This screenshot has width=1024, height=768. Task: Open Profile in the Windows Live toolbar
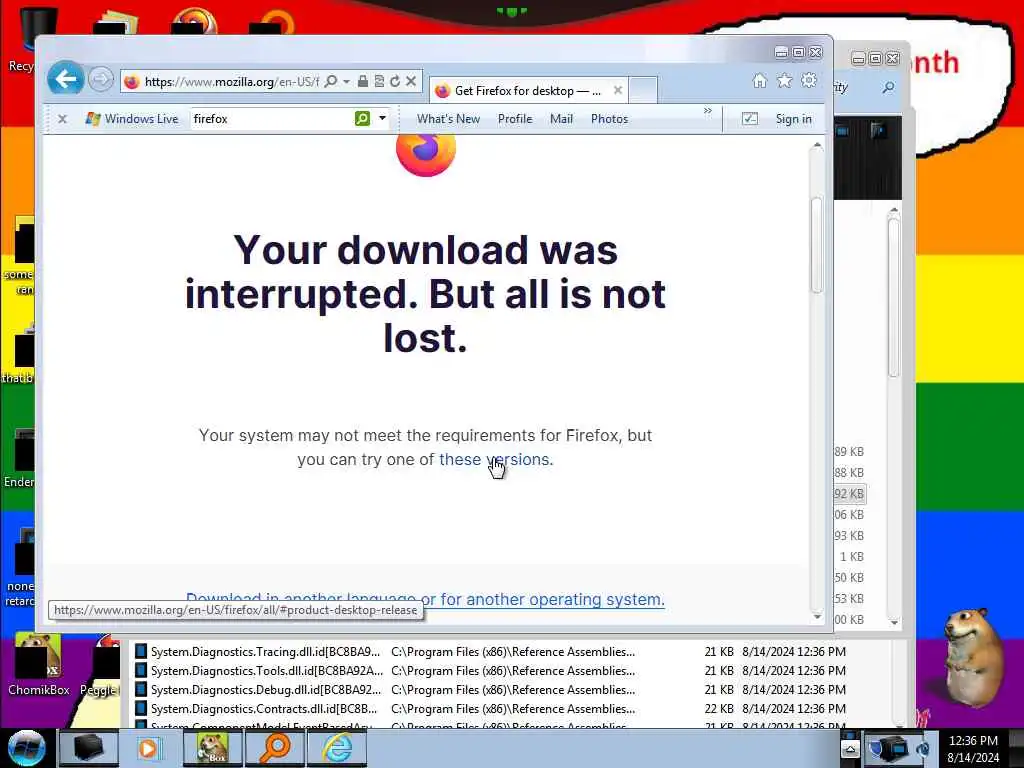pyautogui.click(x=515, y=119)
